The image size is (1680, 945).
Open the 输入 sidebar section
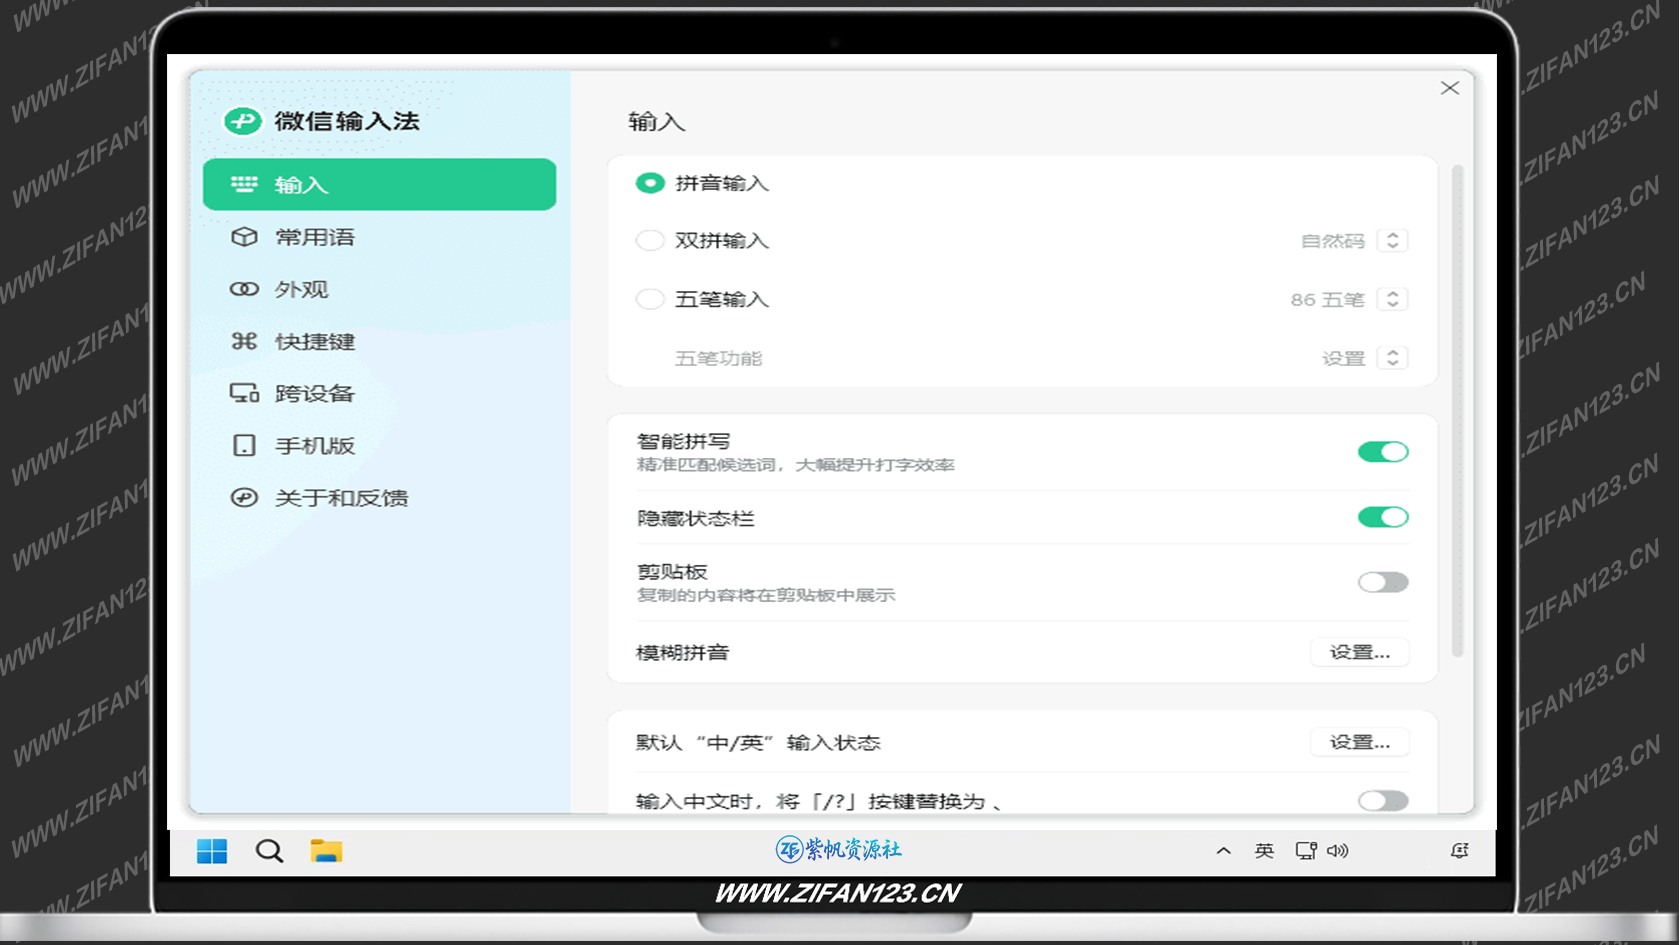(379, 184)
